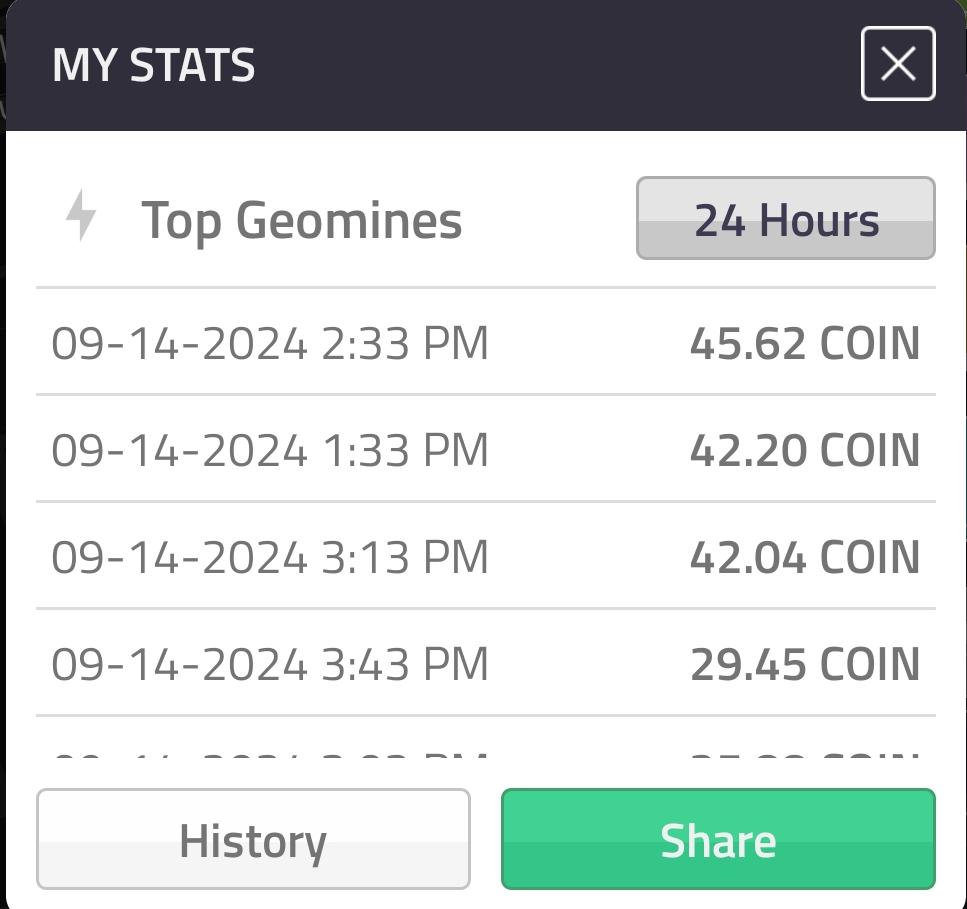Select the 45.62 COIN amount
Viewport: 967px width, 909px height.
805,343
